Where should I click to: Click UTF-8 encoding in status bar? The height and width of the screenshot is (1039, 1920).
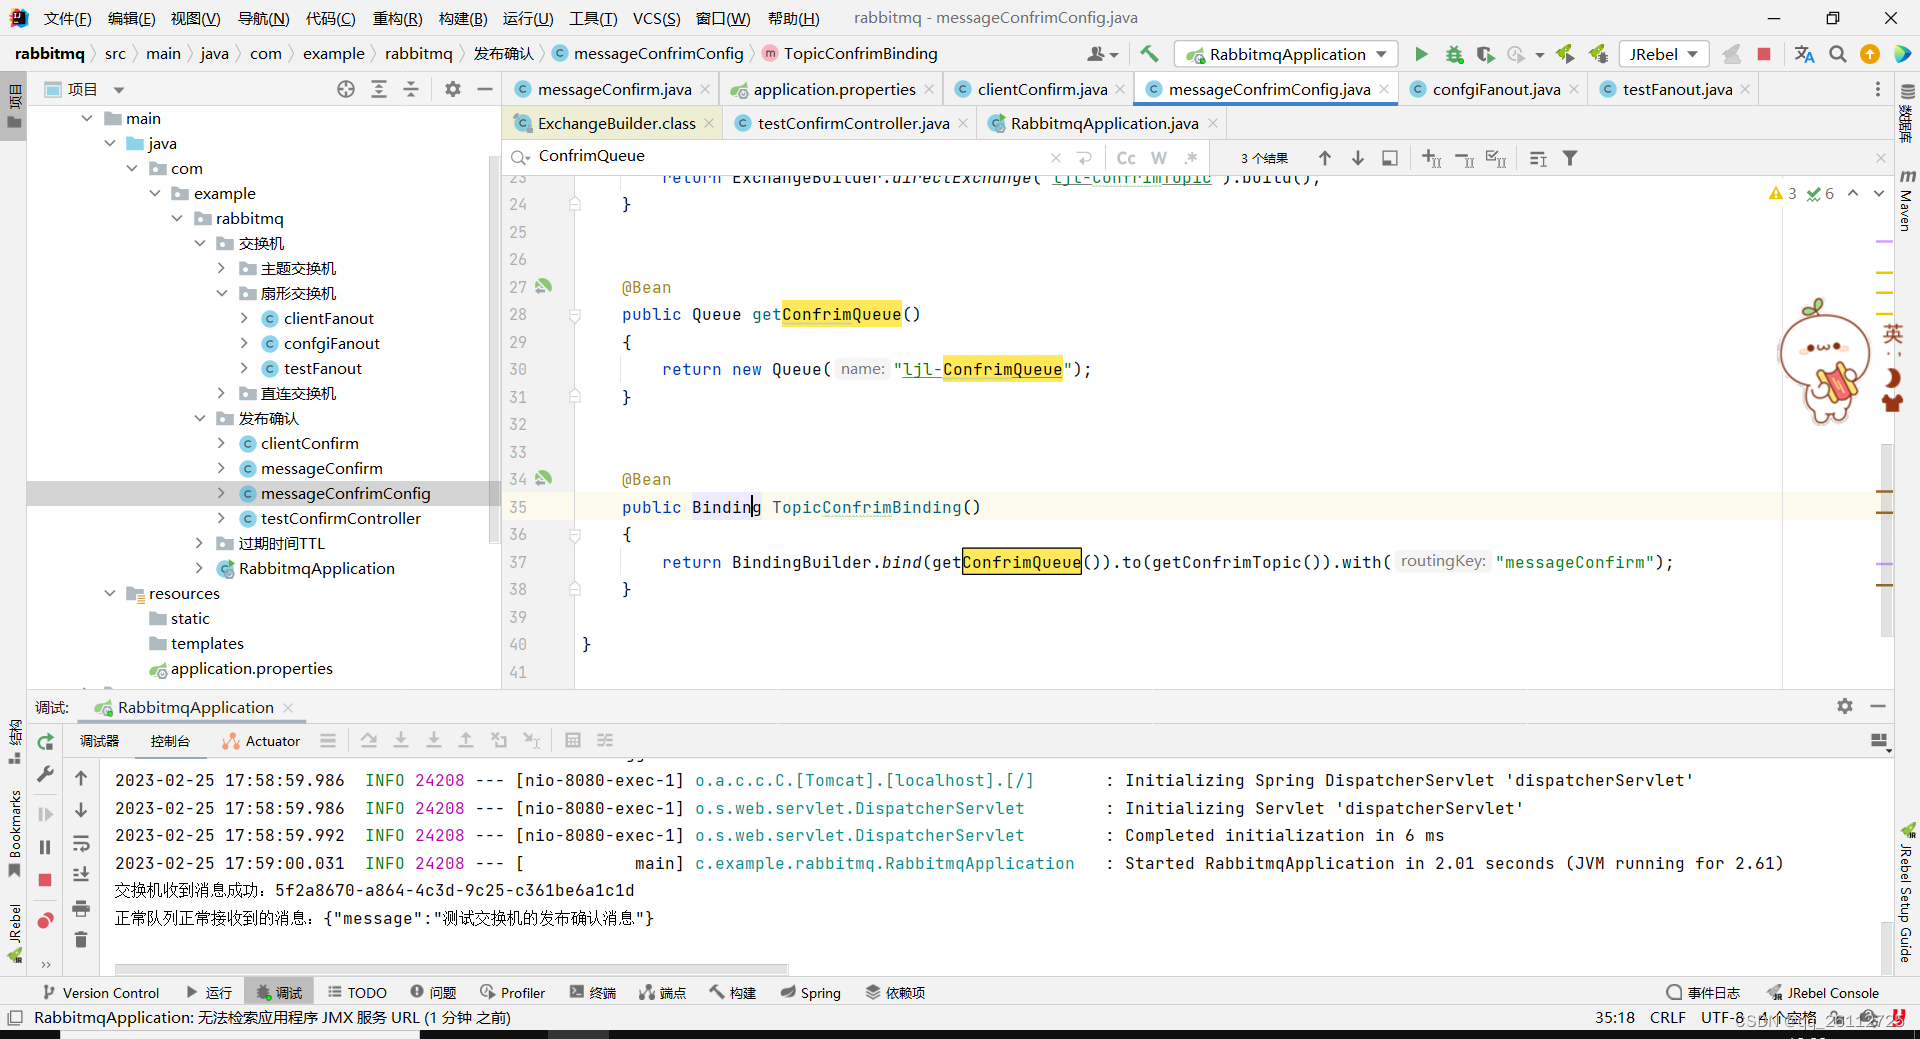coord(1722,1018)
